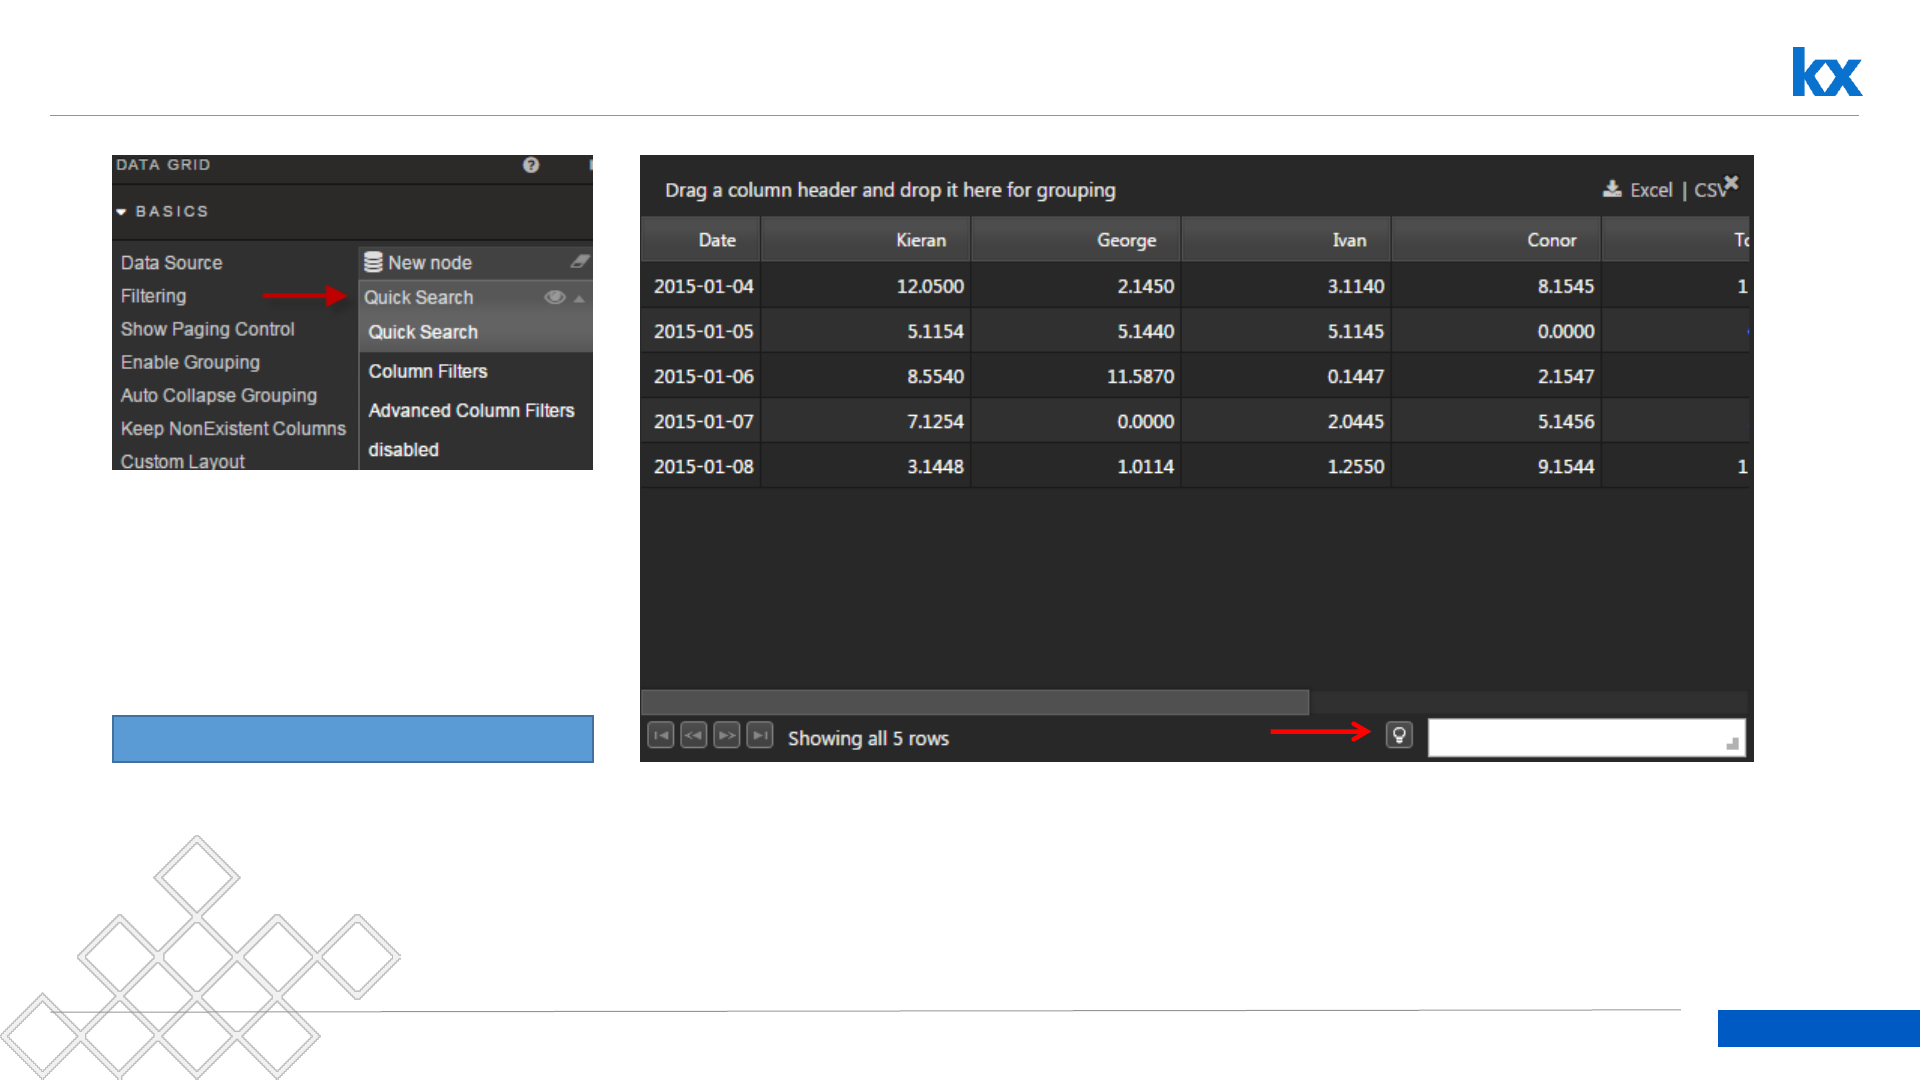Select Advanced Column Filters option
1920x1080 pixels.
tap(471, 410)
